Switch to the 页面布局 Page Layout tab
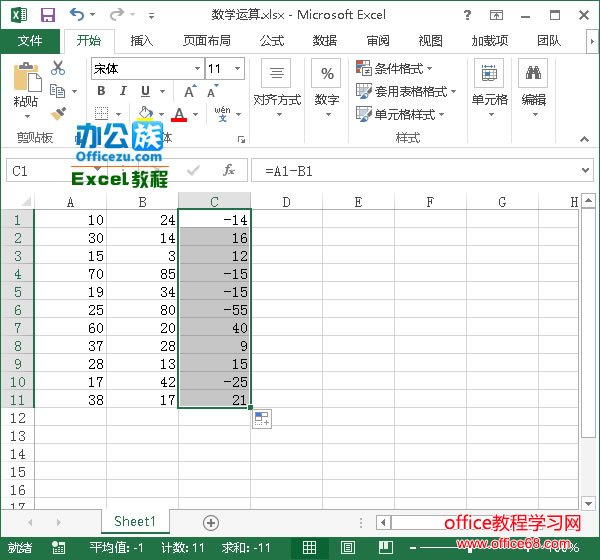Screen dimensions: 600x560 [207, 41]
